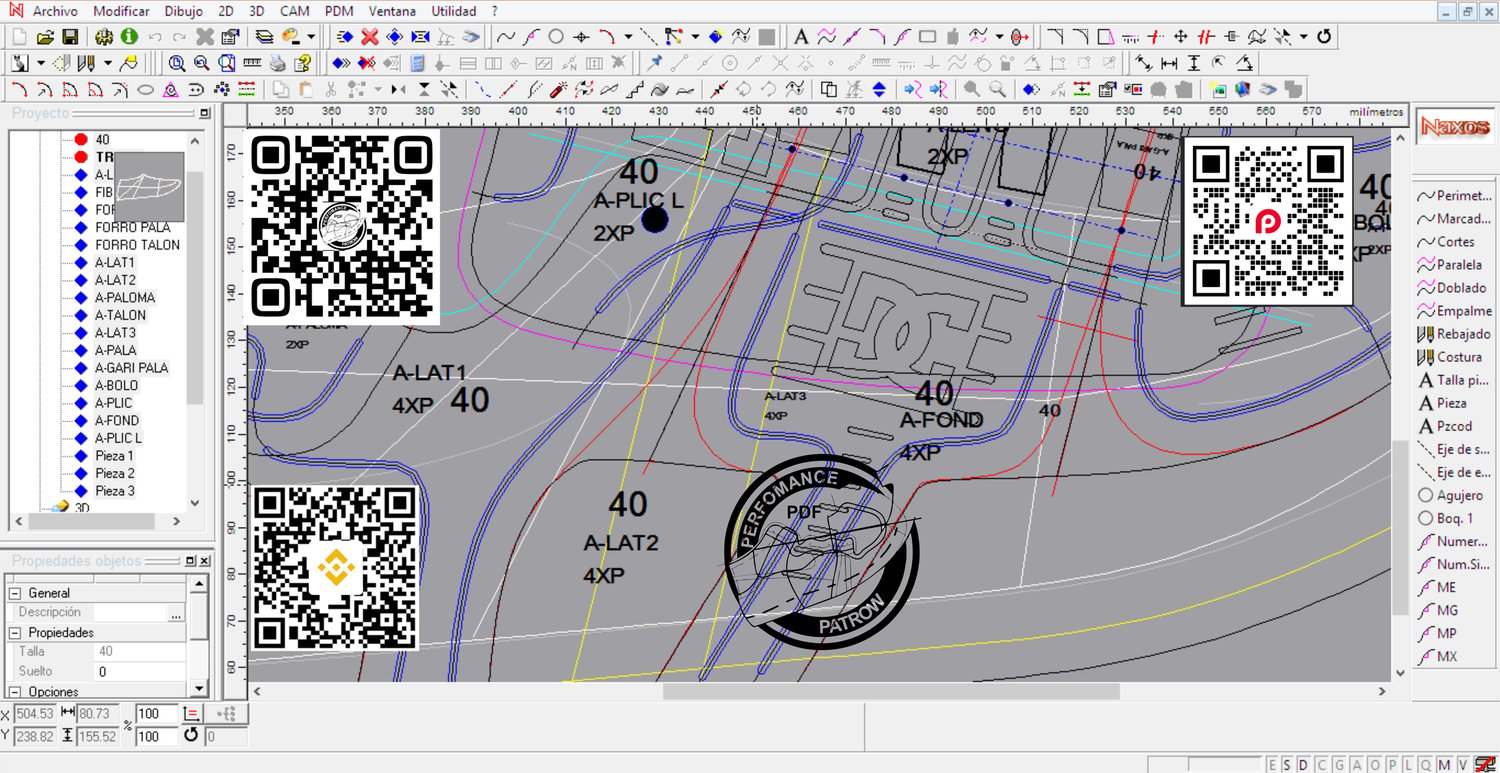
Task: Save the project with the floppy disk icon
Action: pos(70,37)
